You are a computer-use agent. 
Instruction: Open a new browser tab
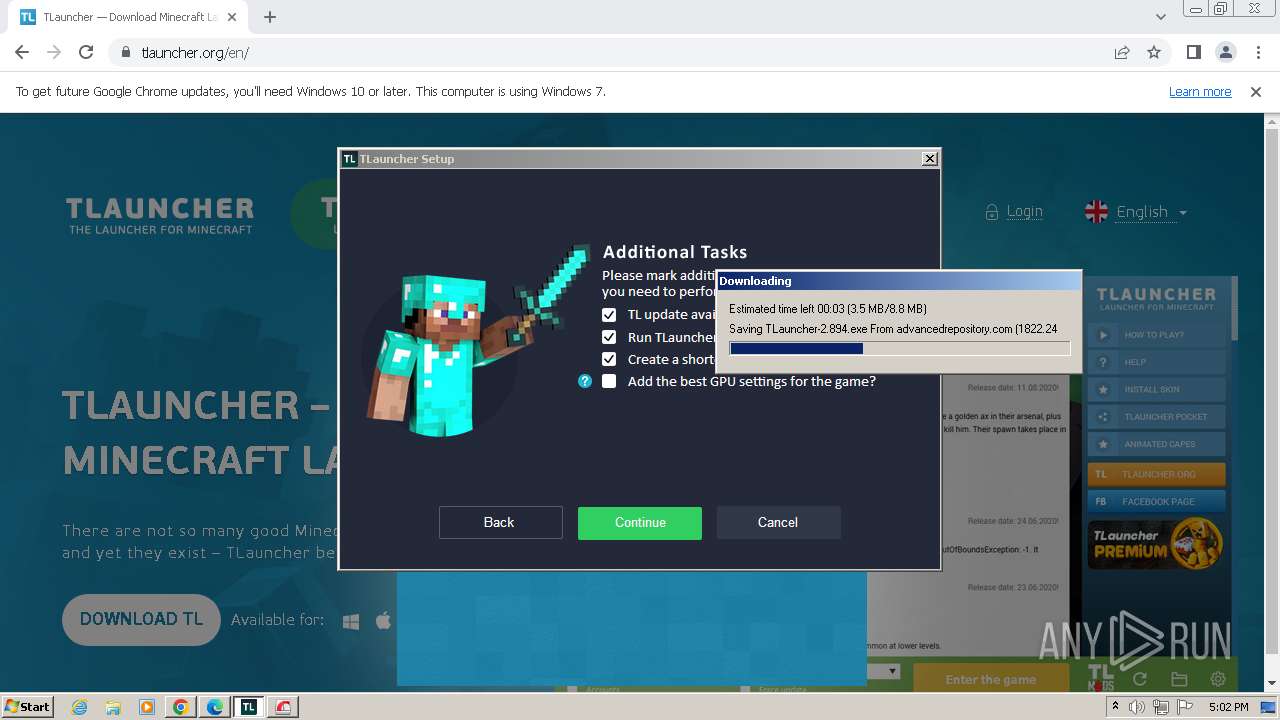point(270,17)
